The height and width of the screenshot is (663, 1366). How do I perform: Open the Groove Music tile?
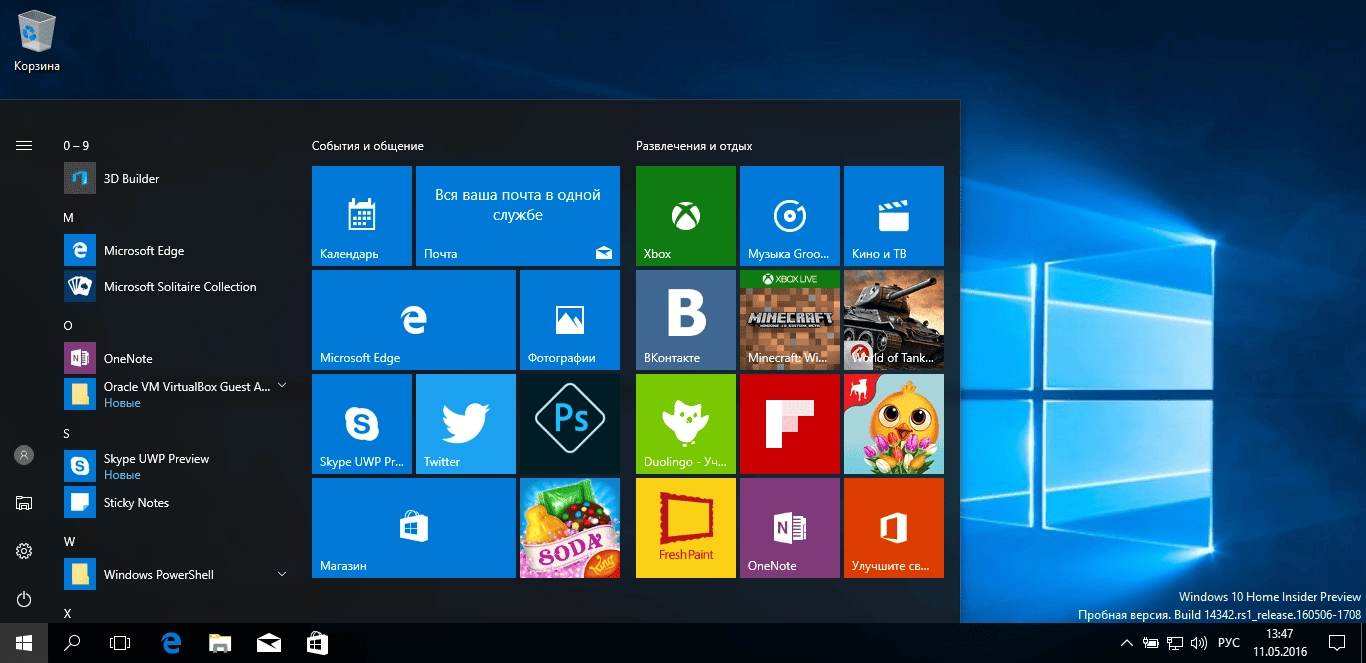point(790,216)
